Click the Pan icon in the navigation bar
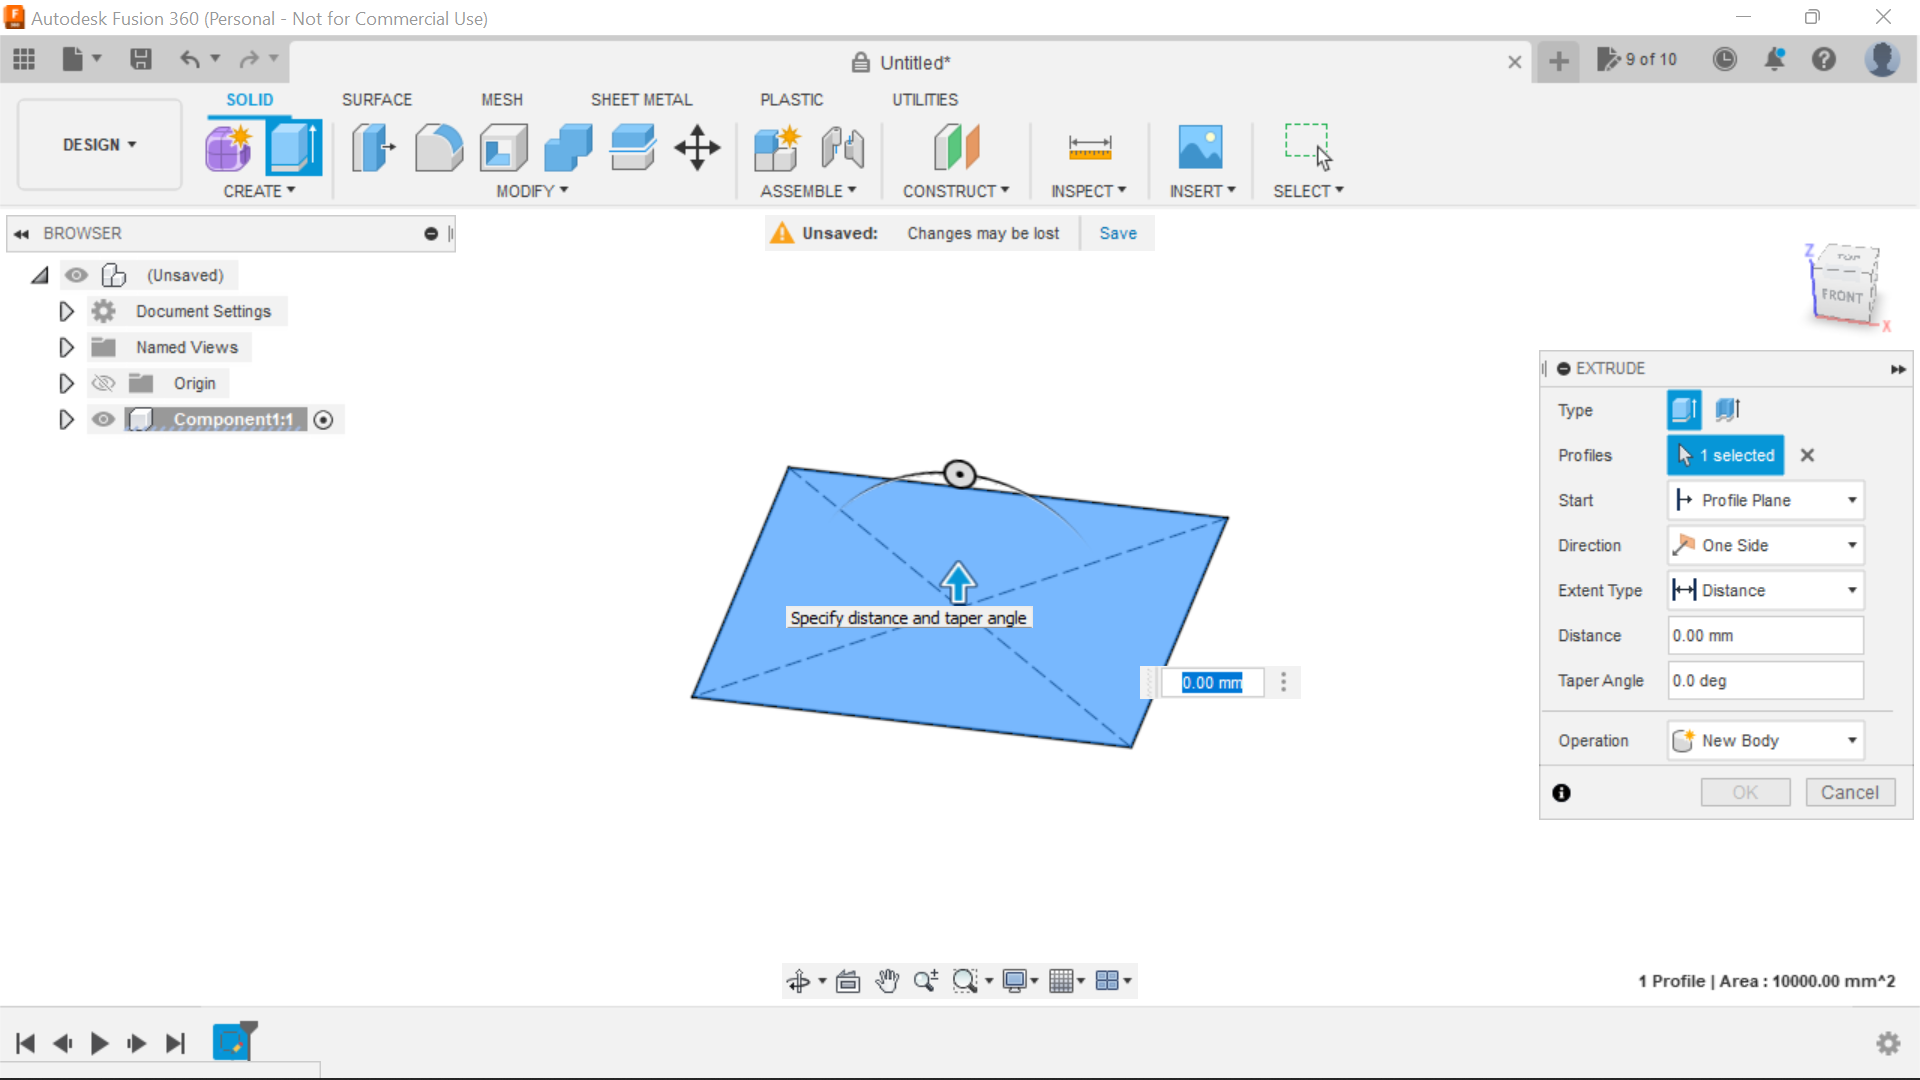Image resolution: width=1920 pixels, height=1080 pixels. (x=888, y=981)
